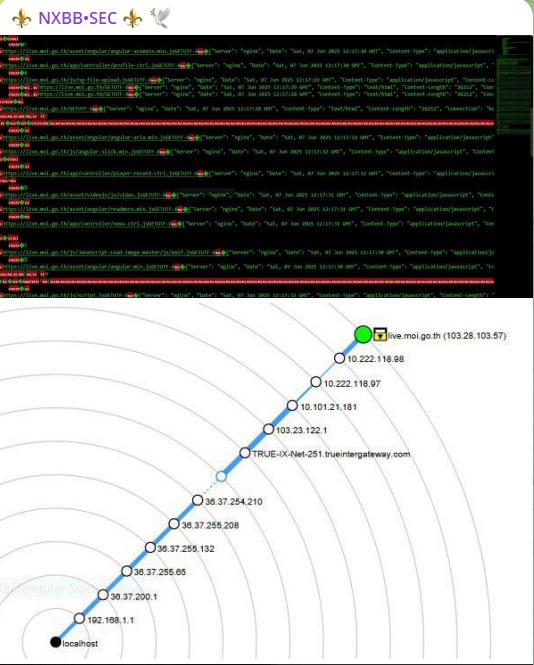Viewport: 534px width, 665px height.
Task: Select the black localhost node
Action: coord(56,642)
